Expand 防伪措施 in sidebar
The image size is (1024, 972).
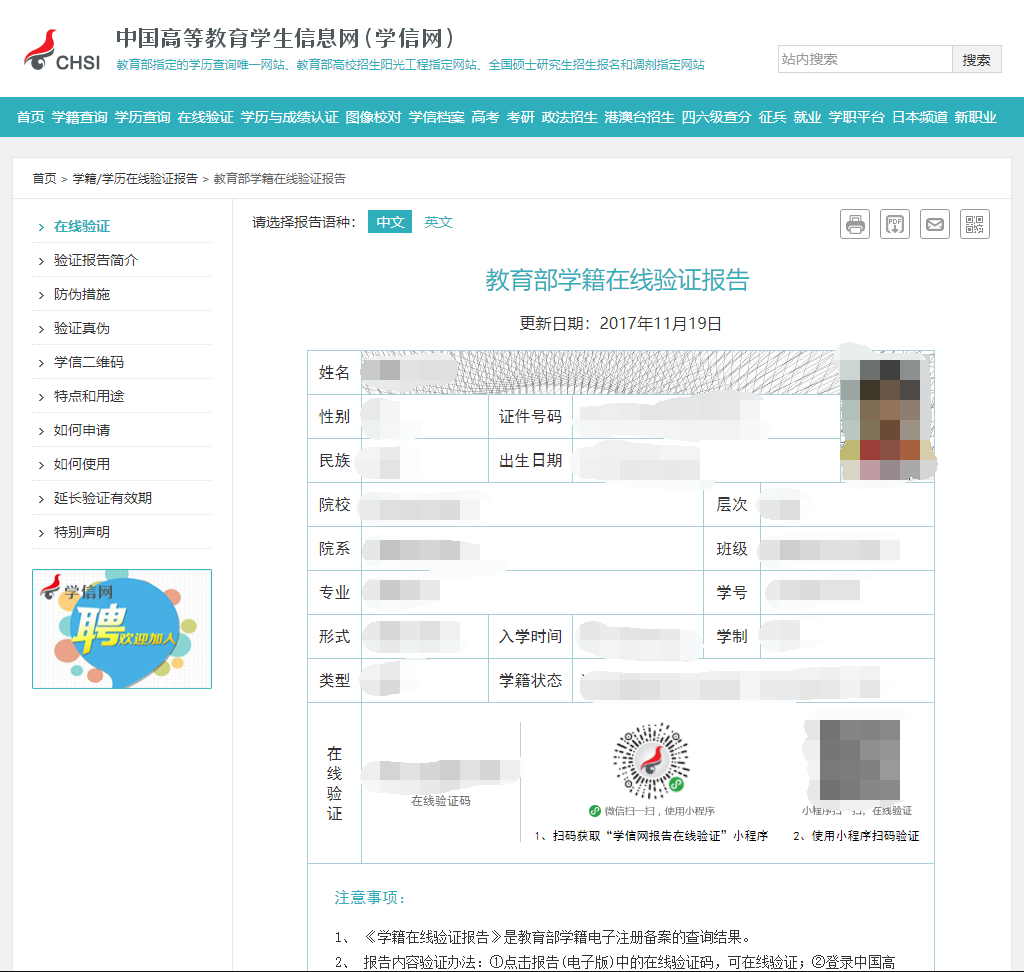pos(82,294)
